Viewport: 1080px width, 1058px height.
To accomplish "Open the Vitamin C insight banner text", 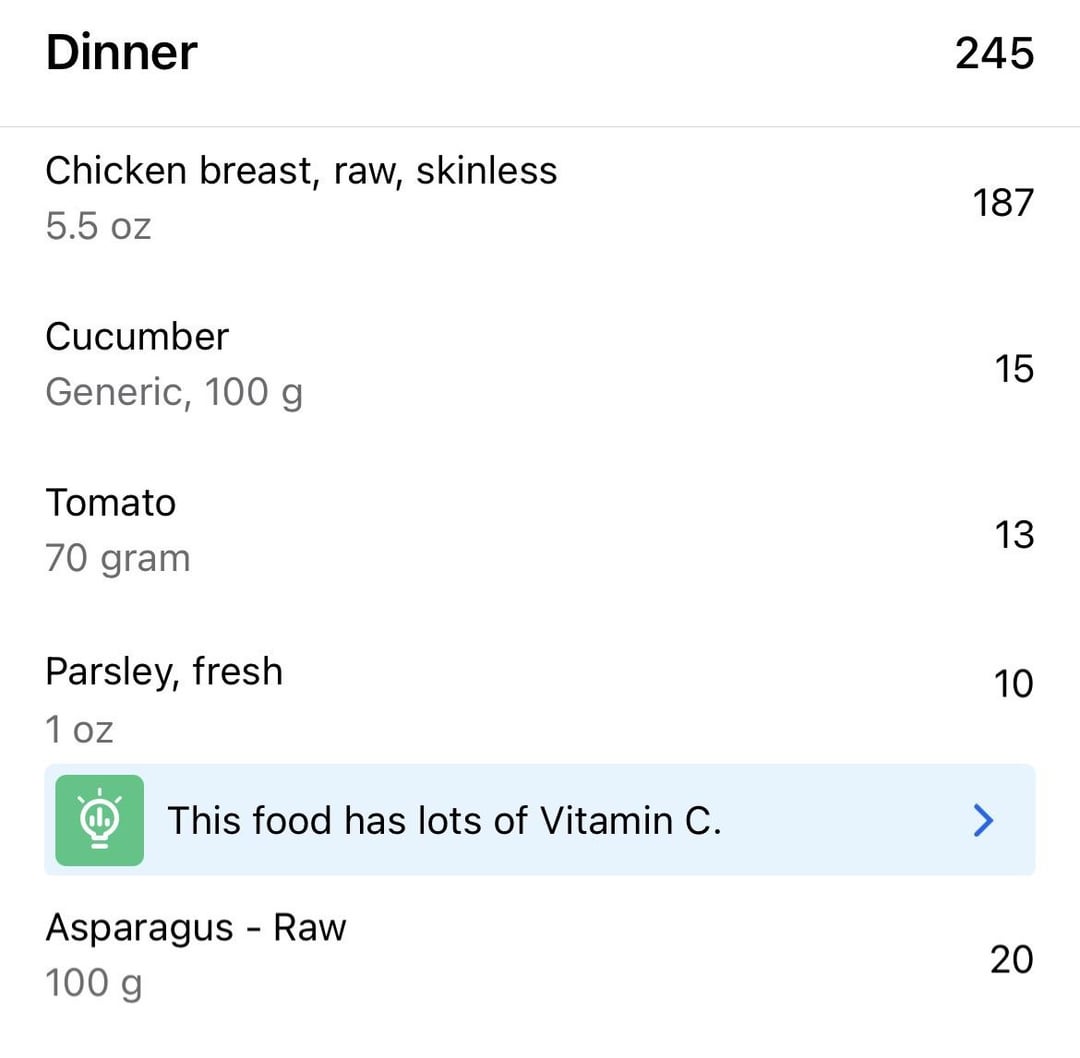I will tap(443, 821).
